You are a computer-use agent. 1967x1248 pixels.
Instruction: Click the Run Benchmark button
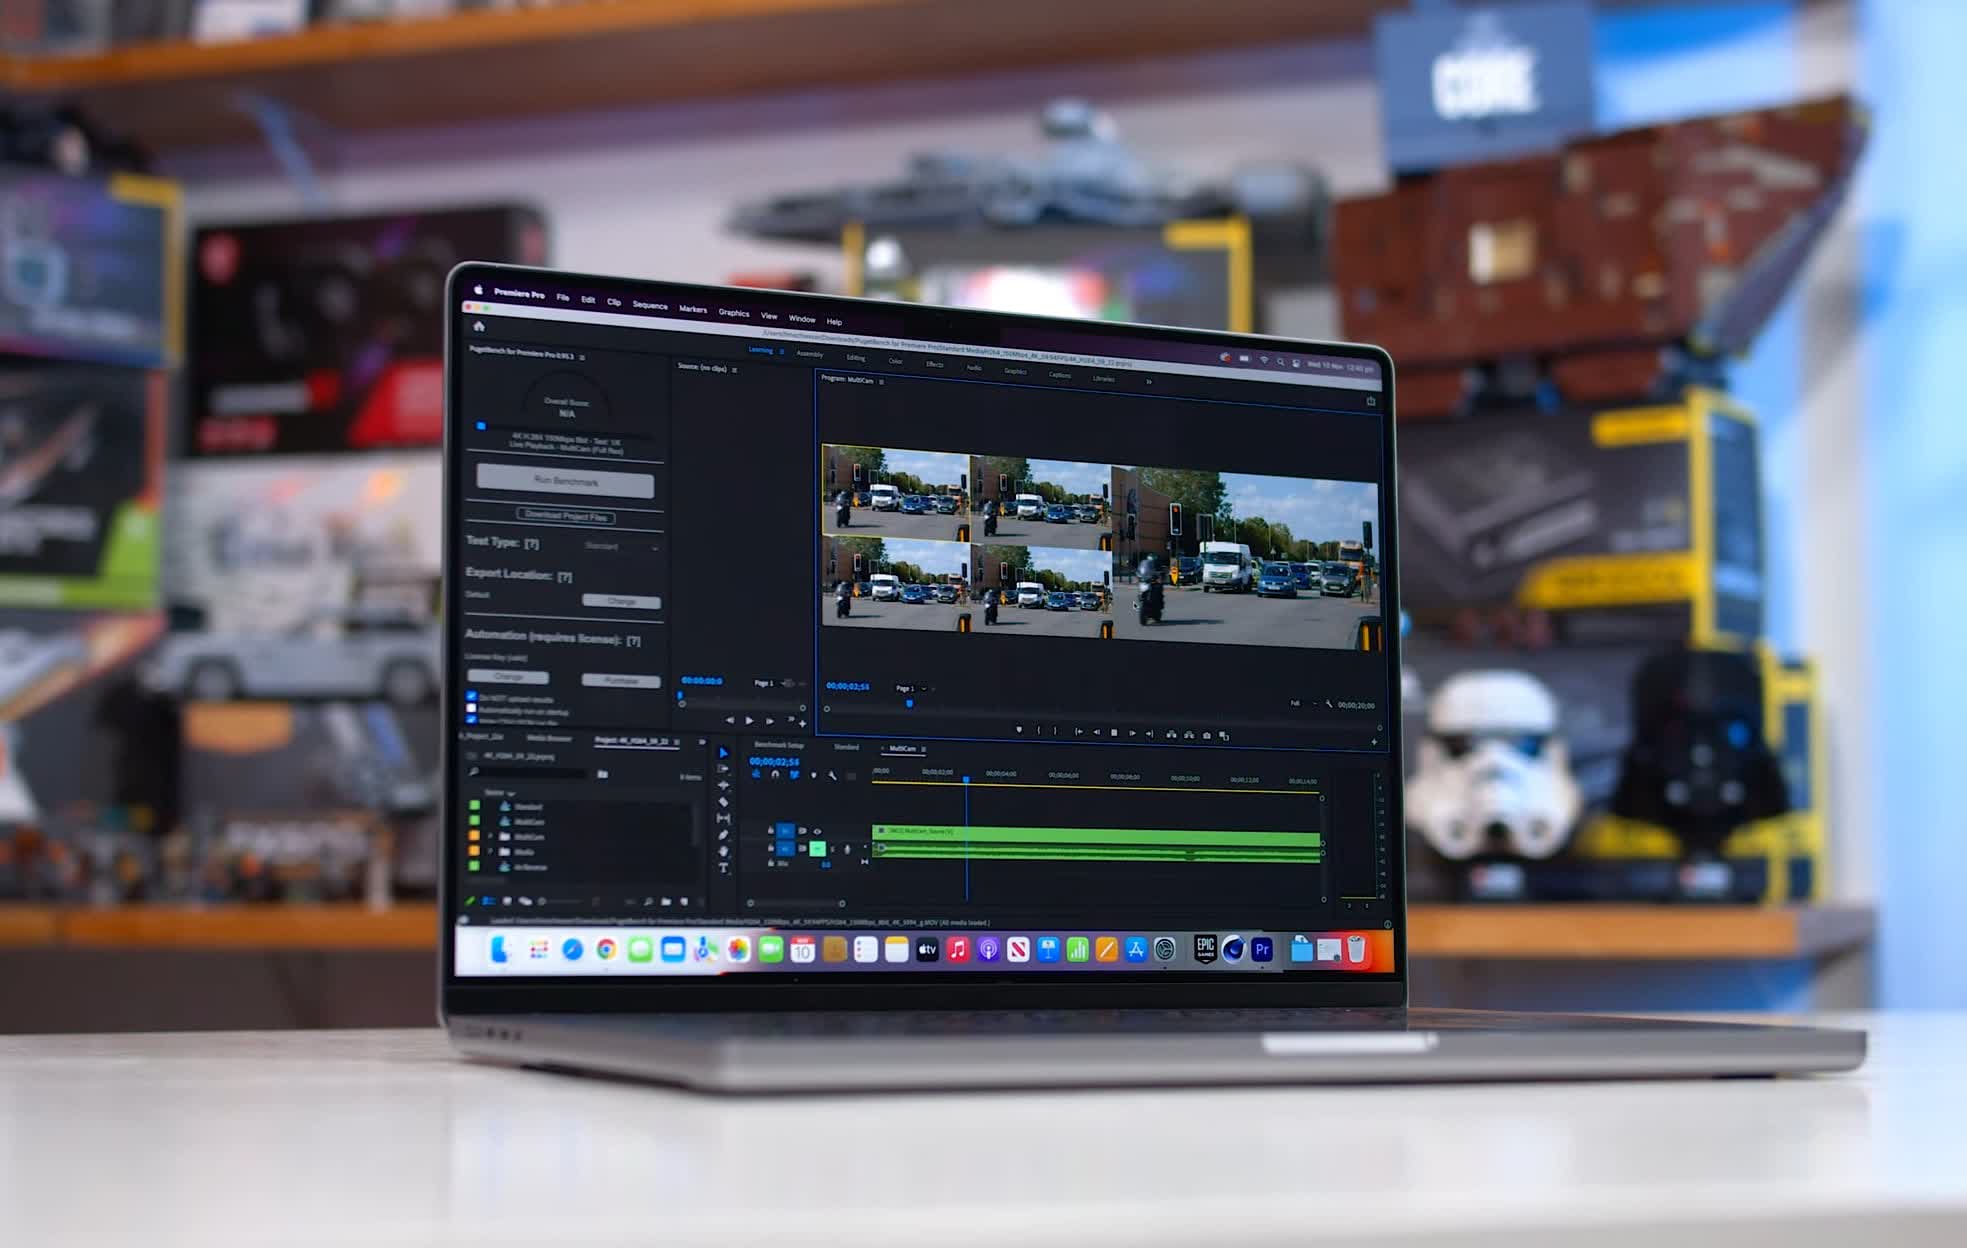click(x=565, y=481)
